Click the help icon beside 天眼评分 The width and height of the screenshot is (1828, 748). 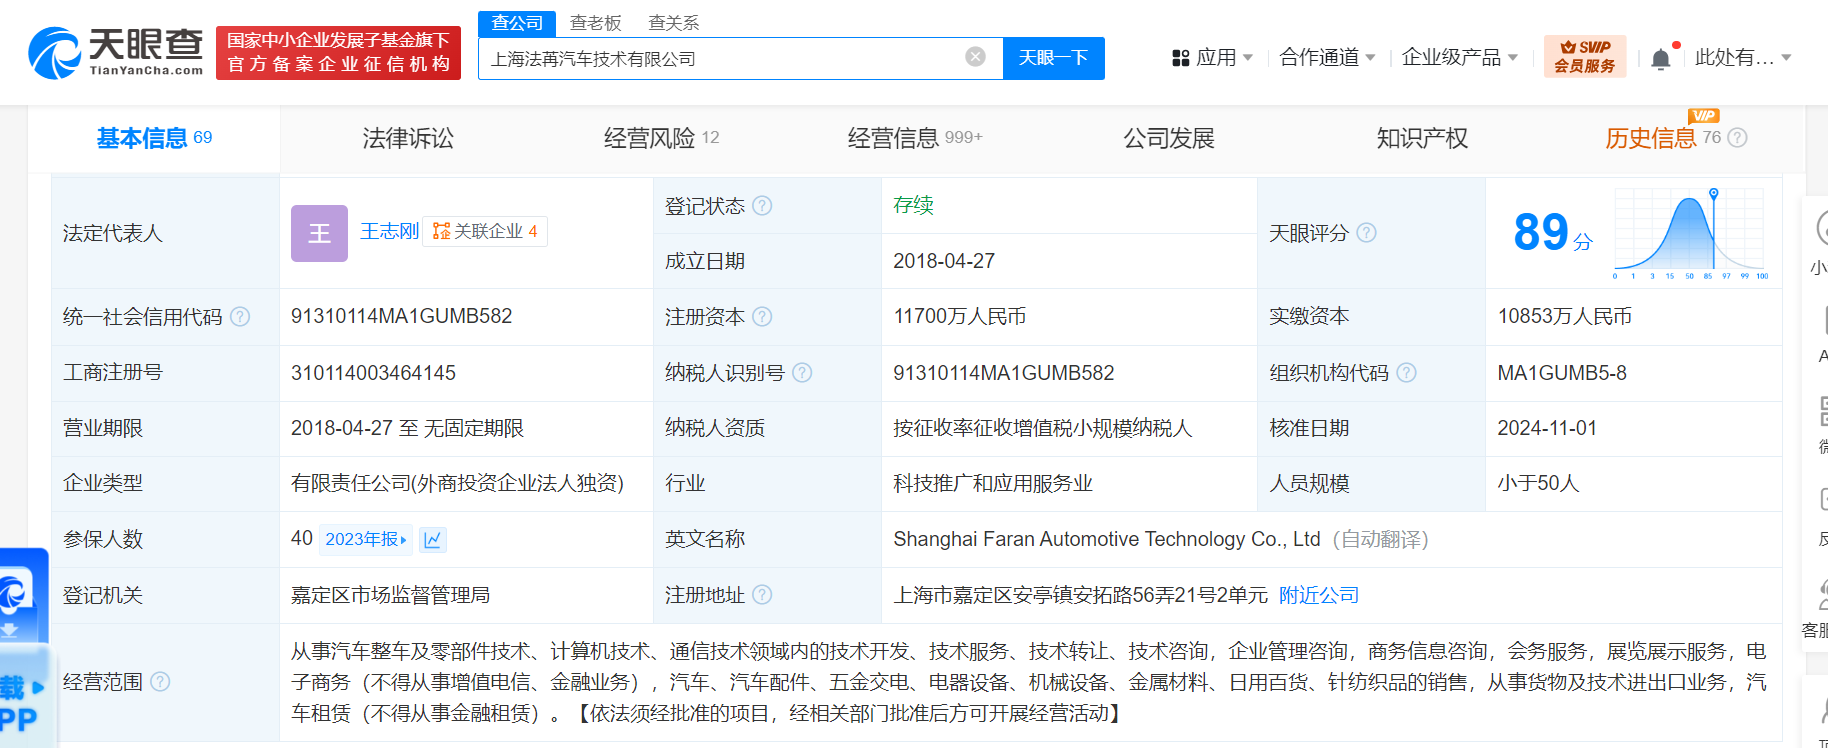(1366, 233)
